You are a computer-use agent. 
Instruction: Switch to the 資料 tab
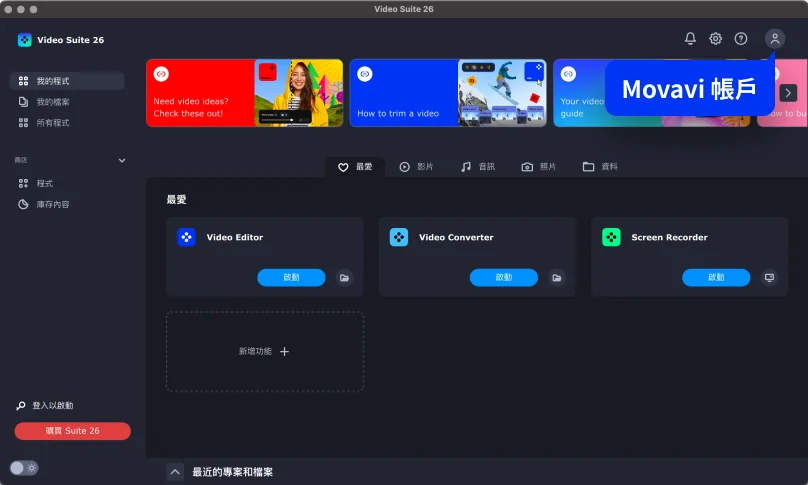[x=600, y=167]
